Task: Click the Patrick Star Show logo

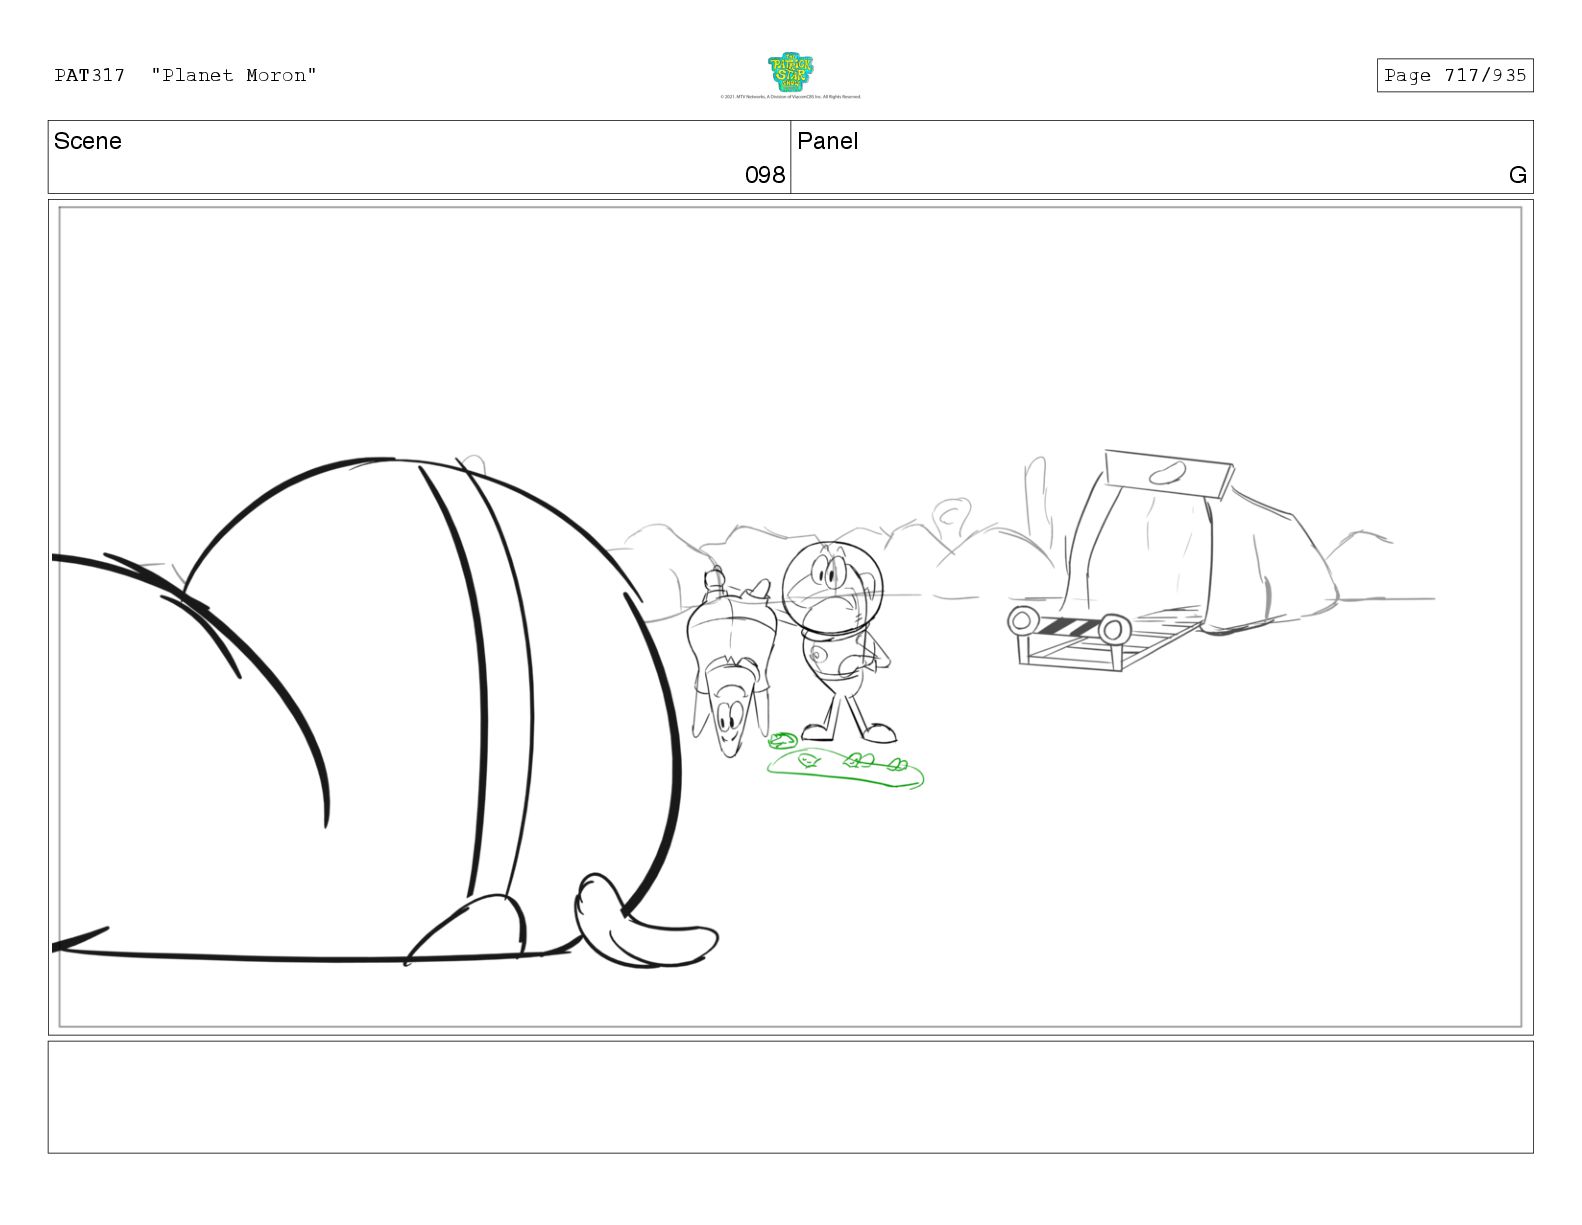Action: click(x=790, y=72)
